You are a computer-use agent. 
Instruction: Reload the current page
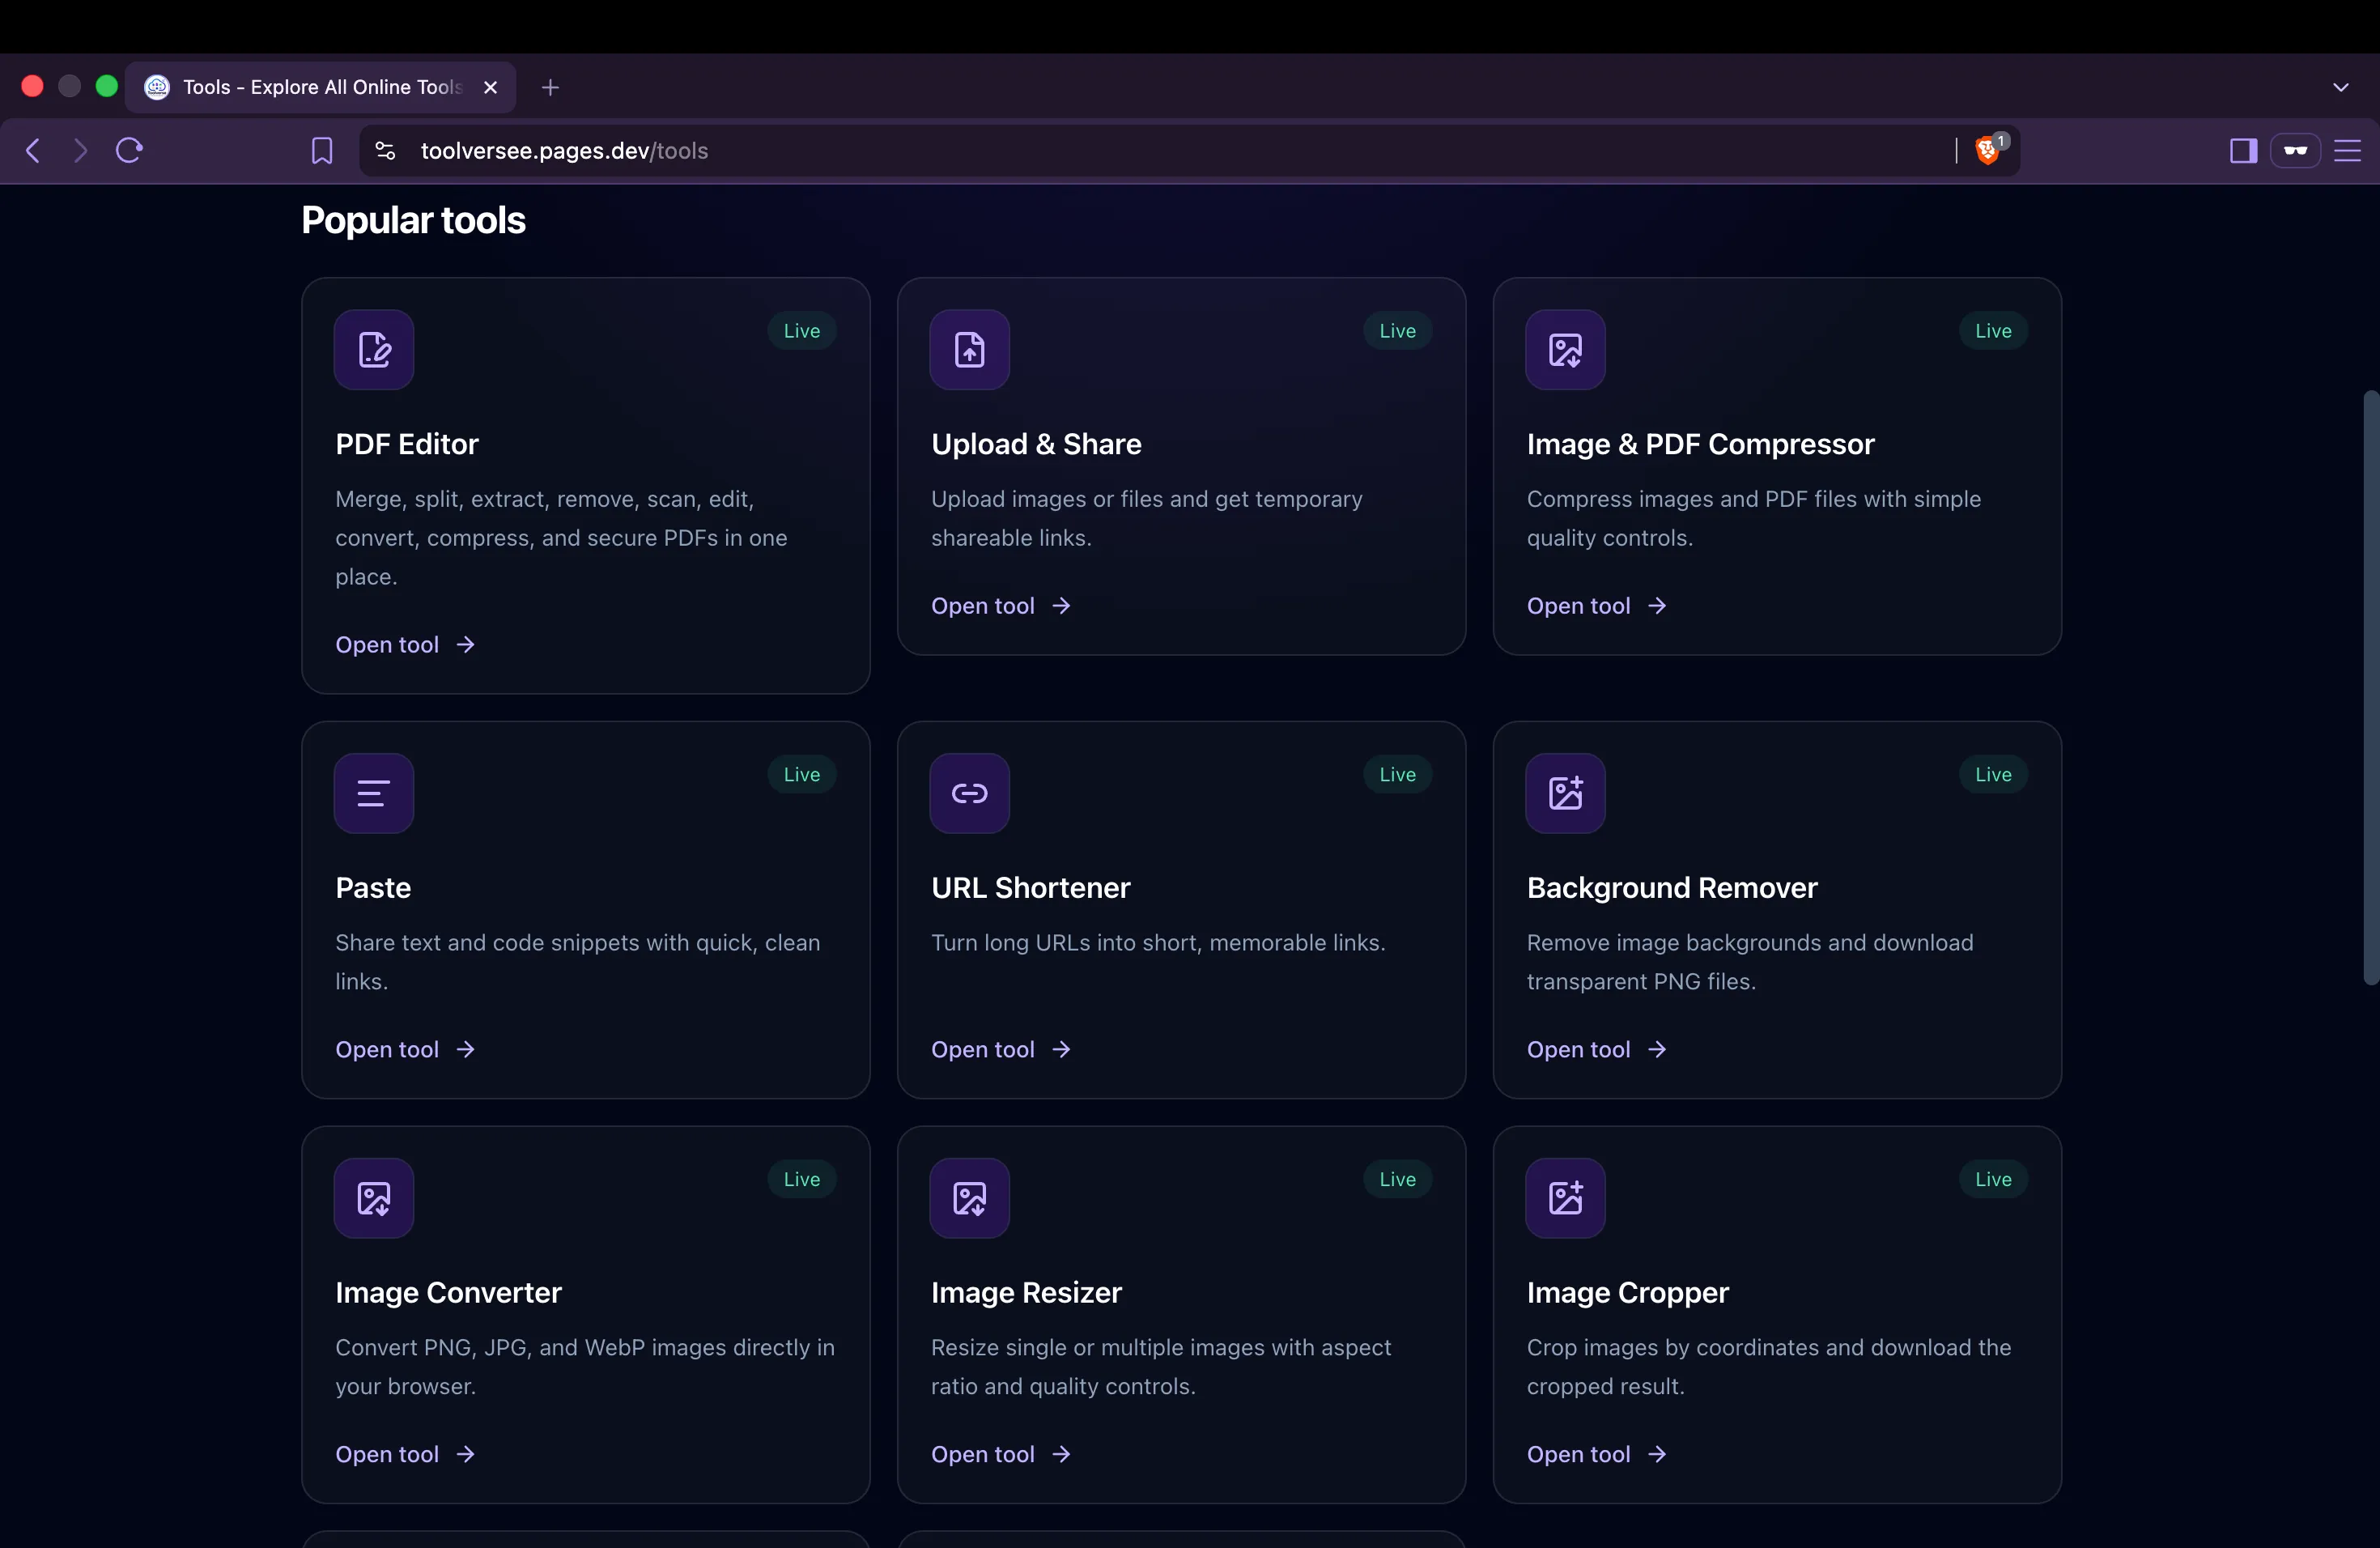pos(130,151)
